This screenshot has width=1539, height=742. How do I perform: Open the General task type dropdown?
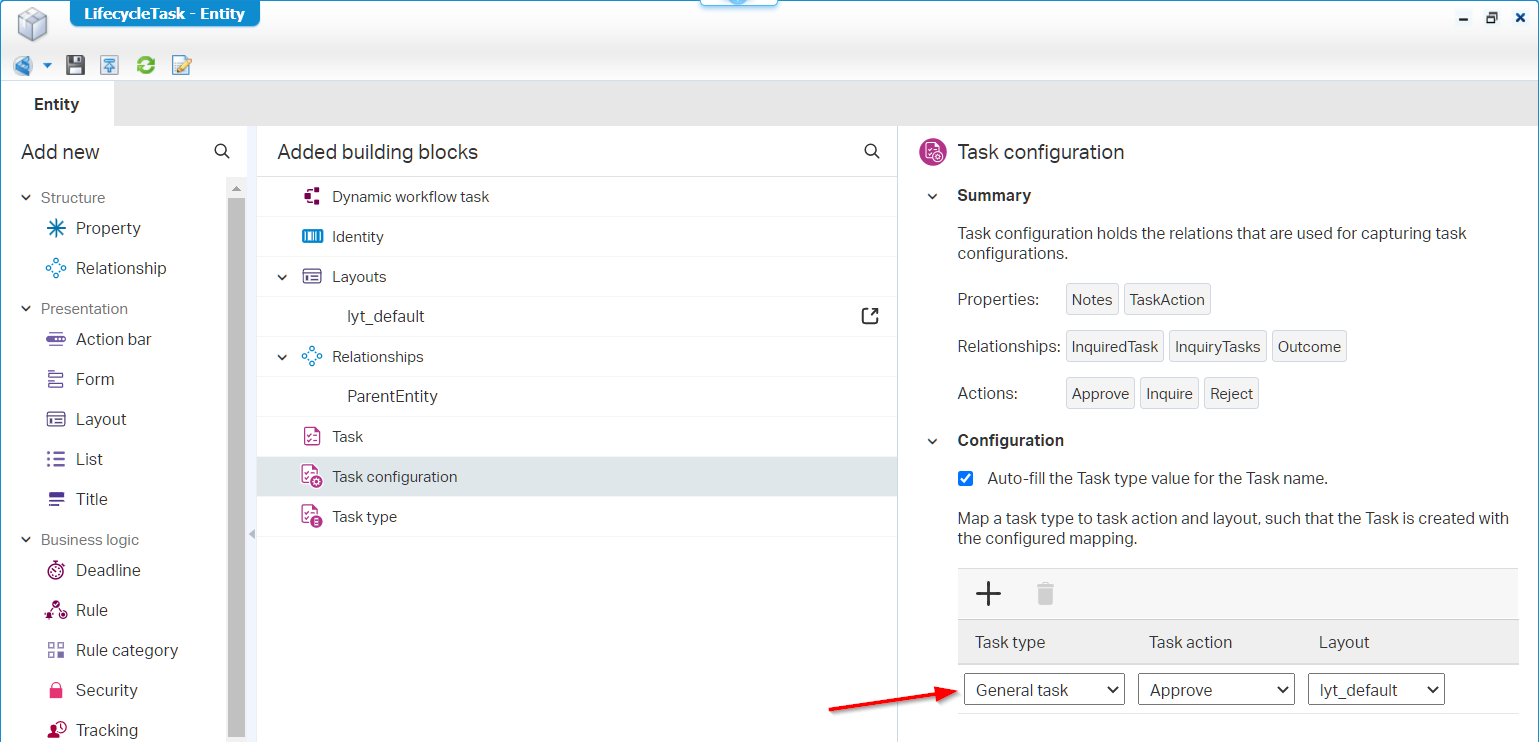(1044, 690)
